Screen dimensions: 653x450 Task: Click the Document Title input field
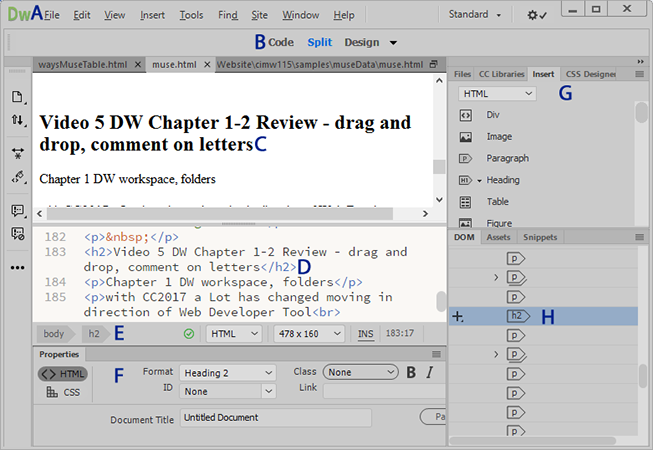pos(295,417)
